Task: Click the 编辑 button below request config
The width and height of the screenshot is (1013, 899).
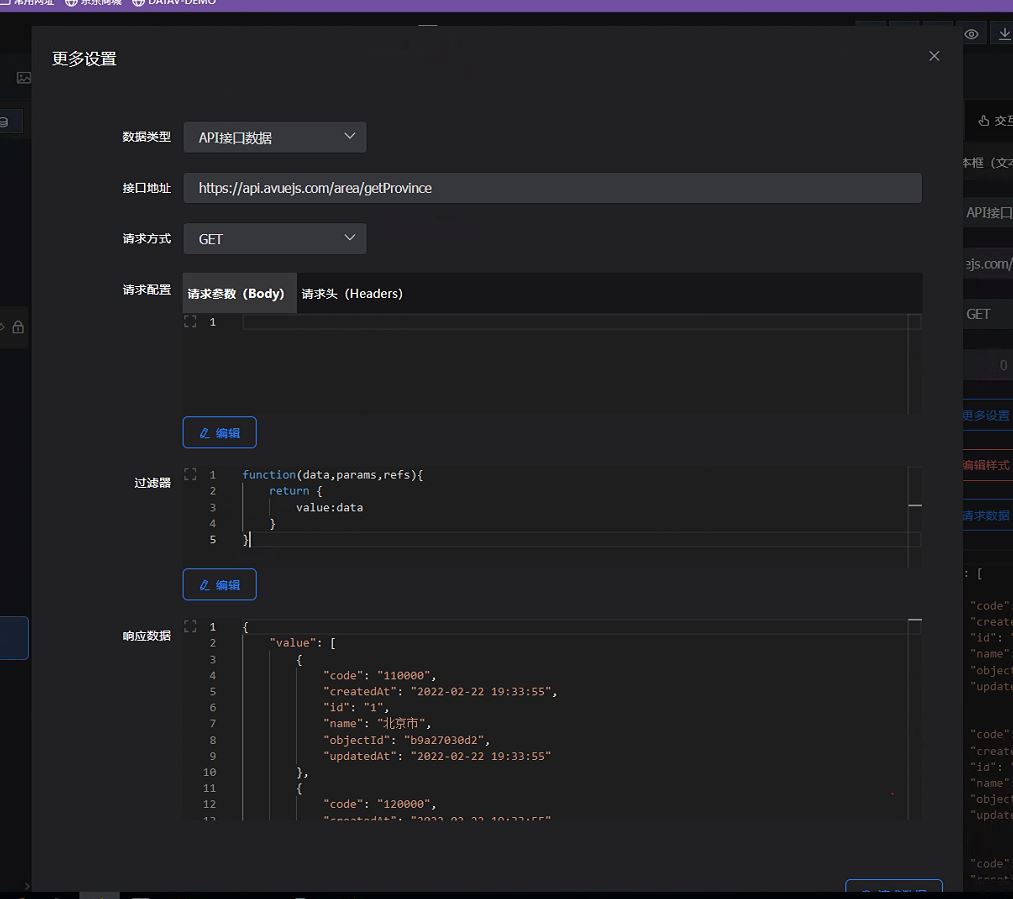Action: pos(220,432)
